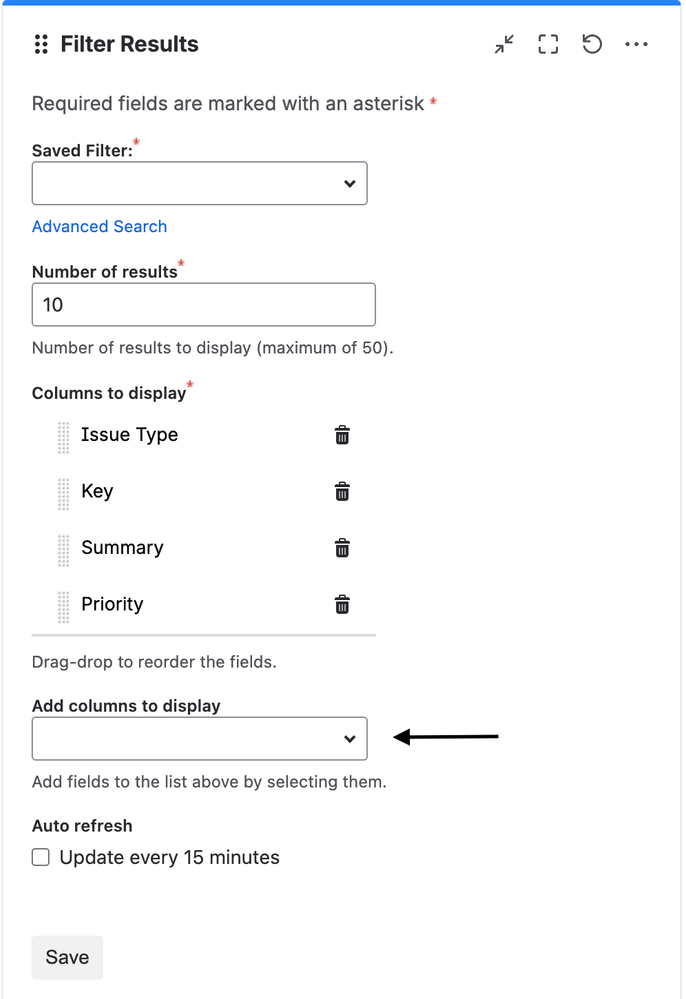Image resolution: width=686 pixels, height=999 pixels.
Task: Open the gadget more options menu
Action: click(637, 44)
